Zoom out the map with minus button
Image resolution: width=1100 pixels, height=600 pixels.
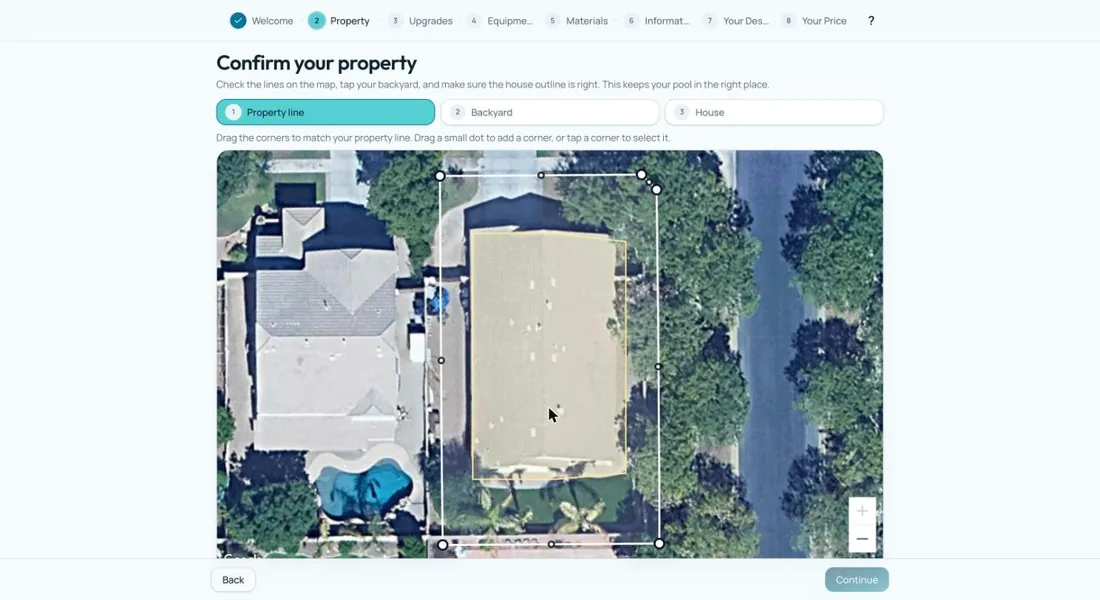click(x=862, y=539)
